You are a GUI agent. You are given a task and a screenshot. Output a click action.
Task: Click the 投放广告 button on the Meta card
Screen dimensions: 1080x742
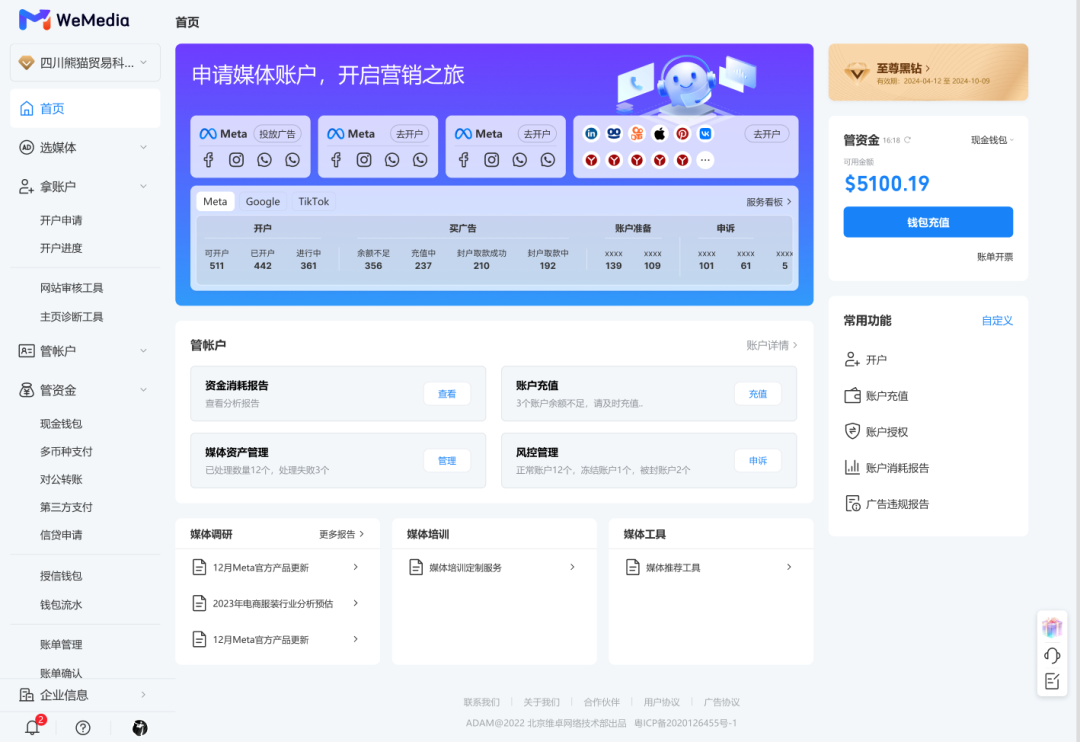point(277,134)
